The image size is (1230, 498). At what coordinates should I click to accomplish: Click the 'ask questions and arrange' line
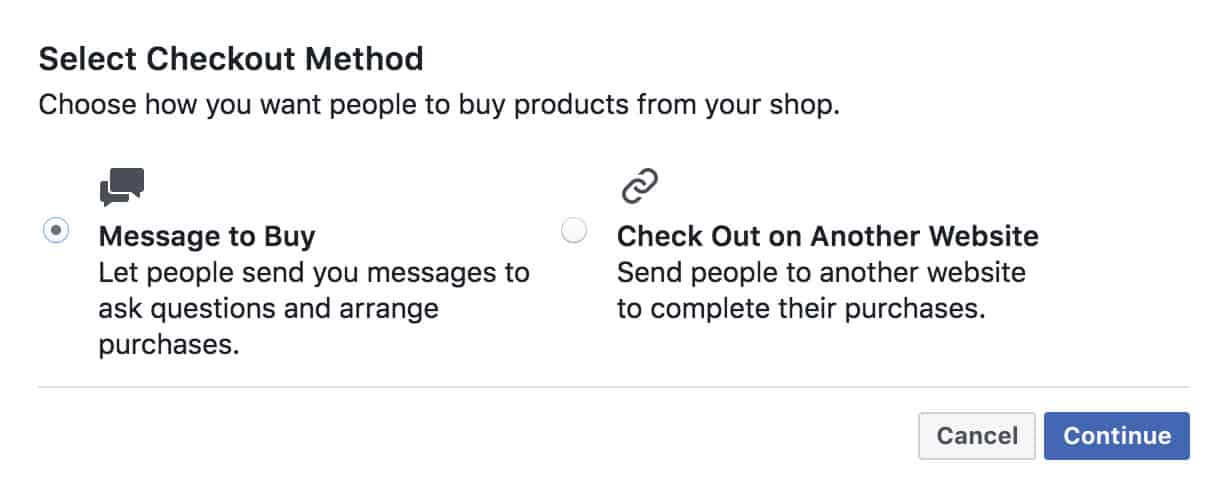pyautogui.click(x=268, y=309)
